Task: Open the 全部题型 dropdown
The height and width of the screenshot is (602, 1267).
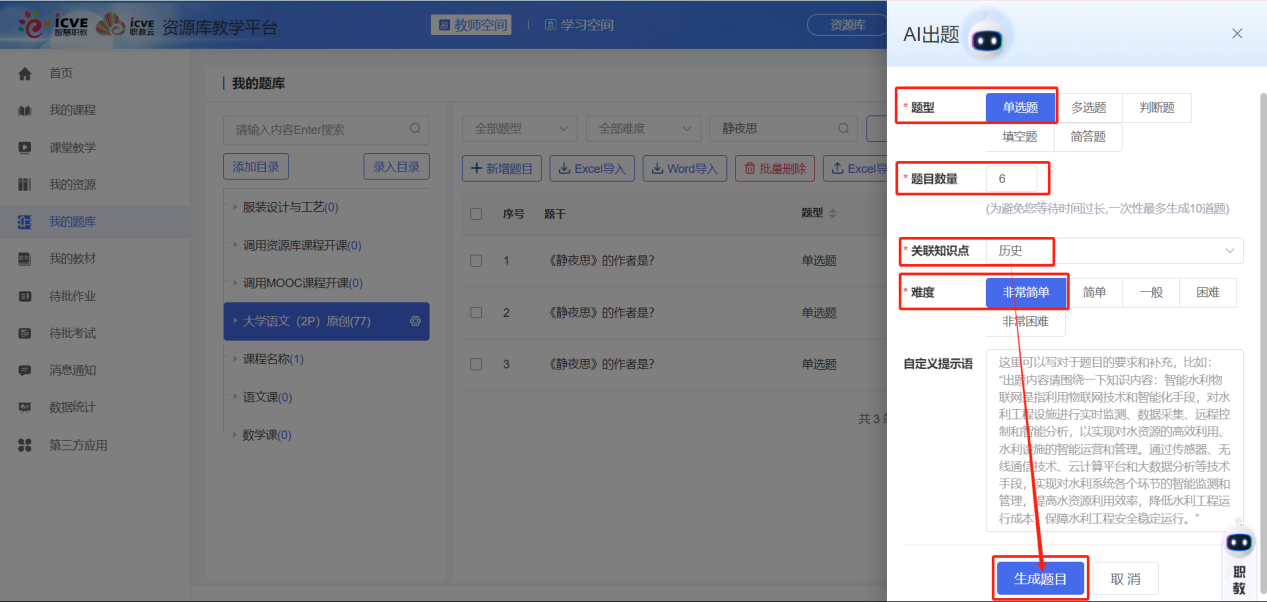Action: [518, 128]
